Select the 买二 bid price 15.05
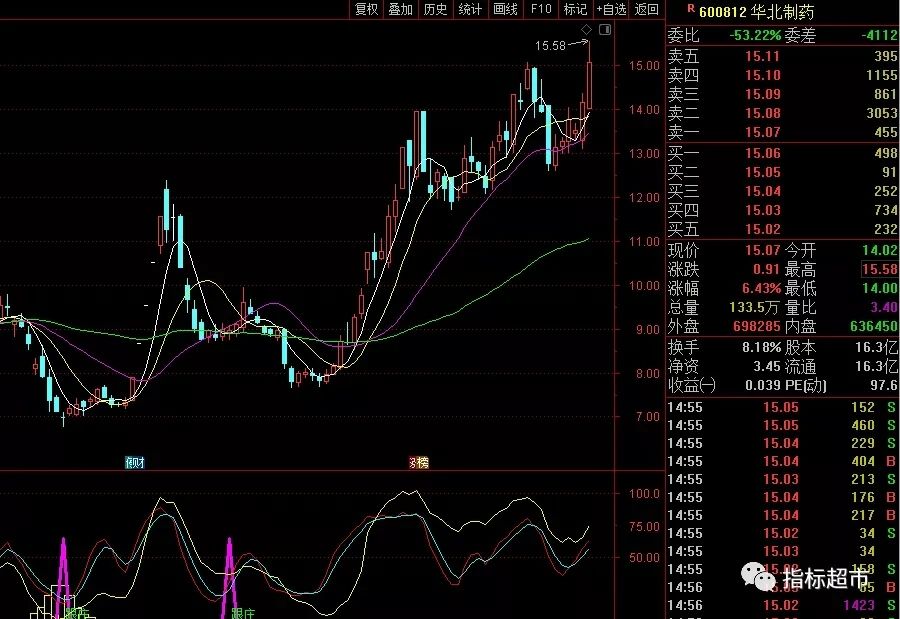 (762, 172)
